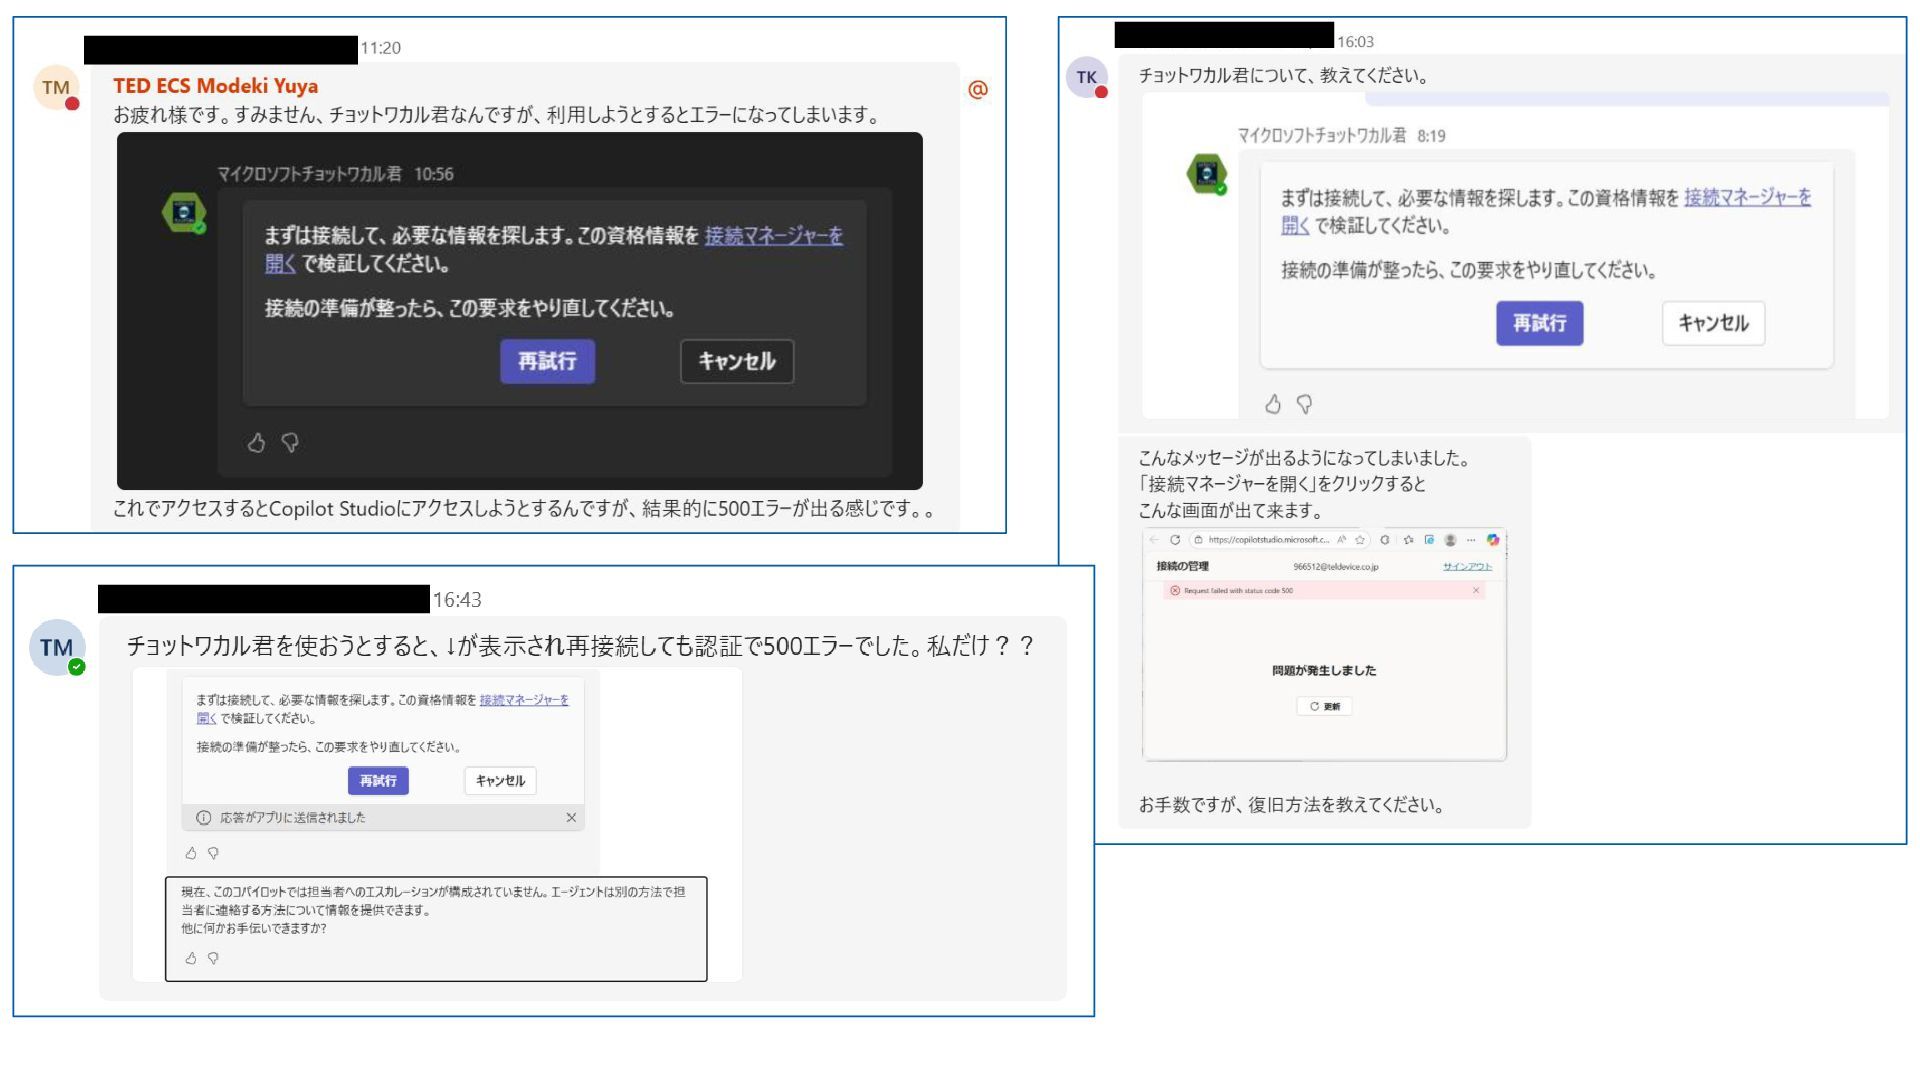Click Copilot icon in browser toolbar

1493,540
